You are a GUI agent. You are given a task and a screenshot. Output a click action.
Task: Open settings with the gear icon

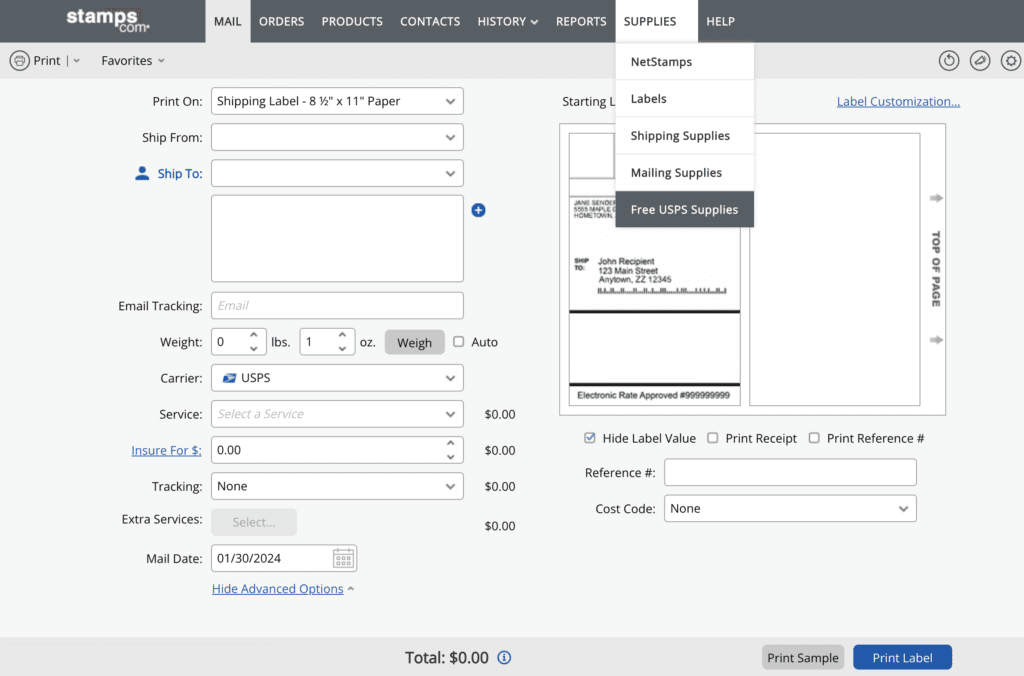1011,61
